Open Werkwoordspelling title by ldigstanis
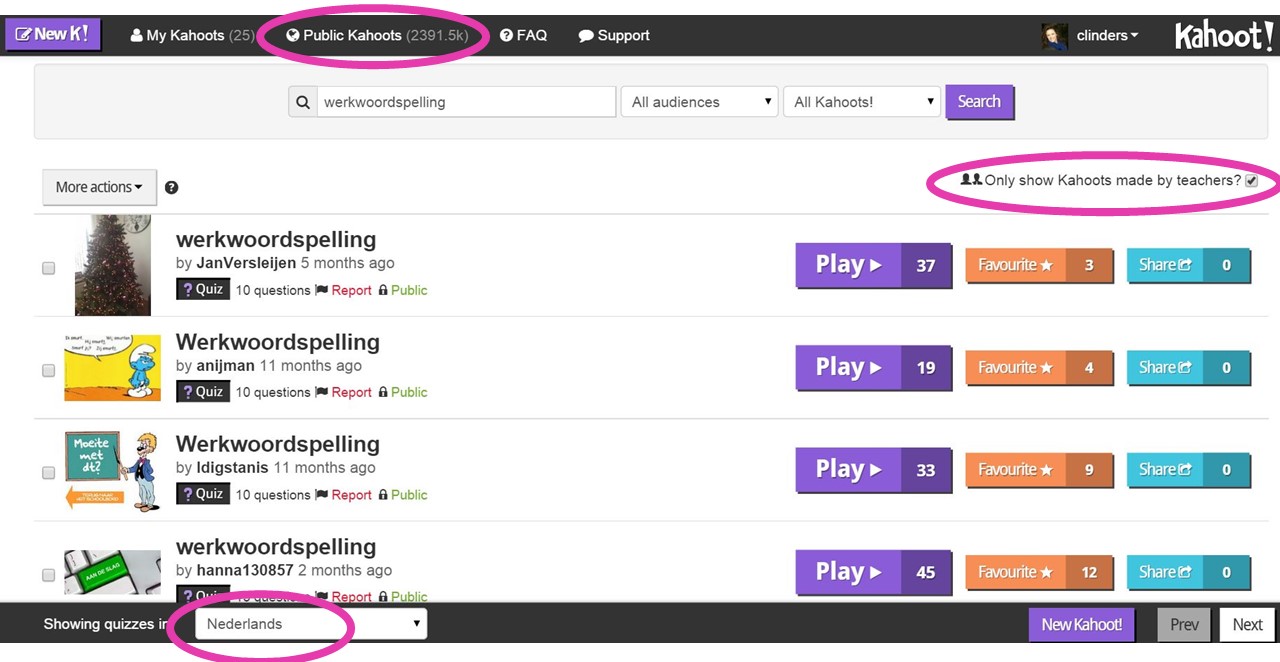The width and height of the screenshot is (1280, 662). tap(278, 444)
